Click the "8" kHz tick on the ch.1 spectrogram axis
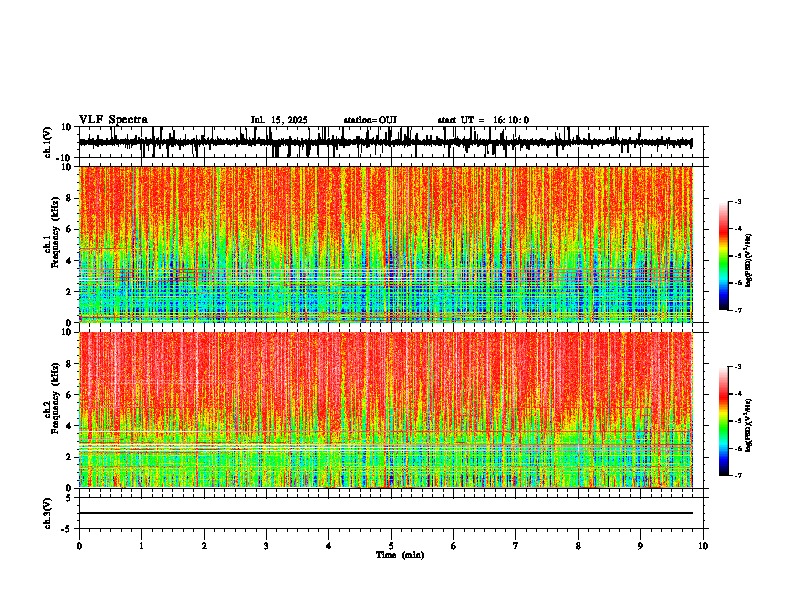Viewport: 792px width, 612px height. click(x=70, y=198)
